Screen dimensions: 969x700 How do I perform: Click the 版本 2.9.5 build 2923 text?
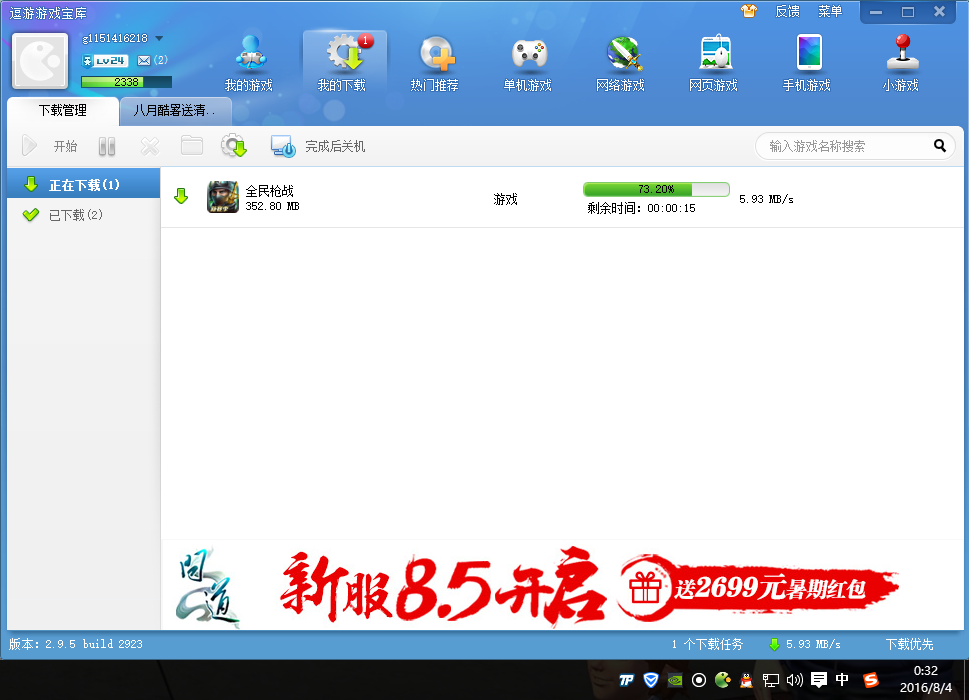click(75, 644)
